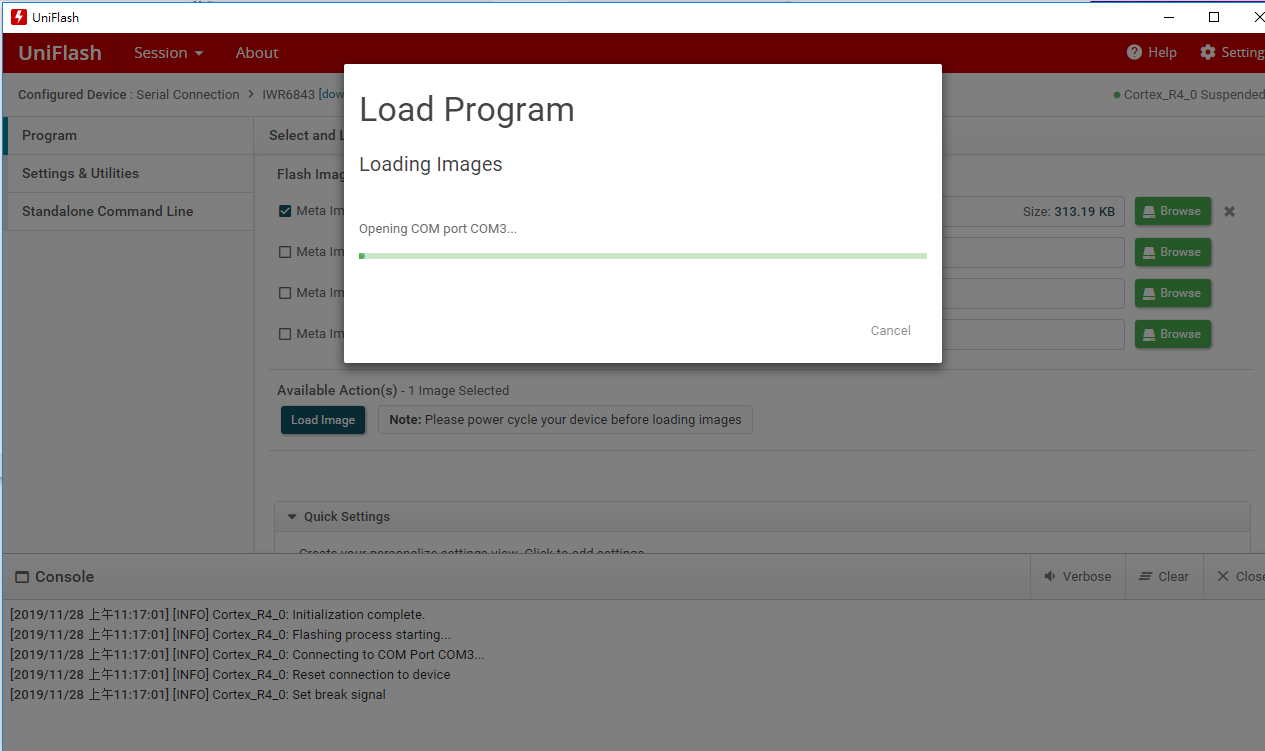Check the fourth Meta Image checkbox
This screenshot has width=1265, height=751.
pyautogui.click(x=285, y=334)
